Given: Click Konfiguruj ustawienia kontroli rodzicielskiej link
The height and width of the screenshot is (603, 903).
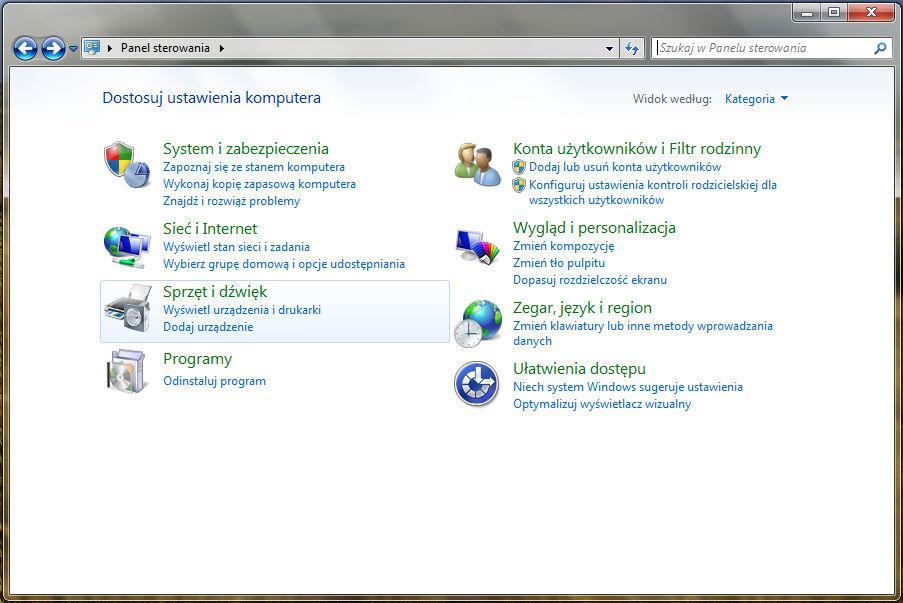Looking at the screenshot, I should pos(653,192).
